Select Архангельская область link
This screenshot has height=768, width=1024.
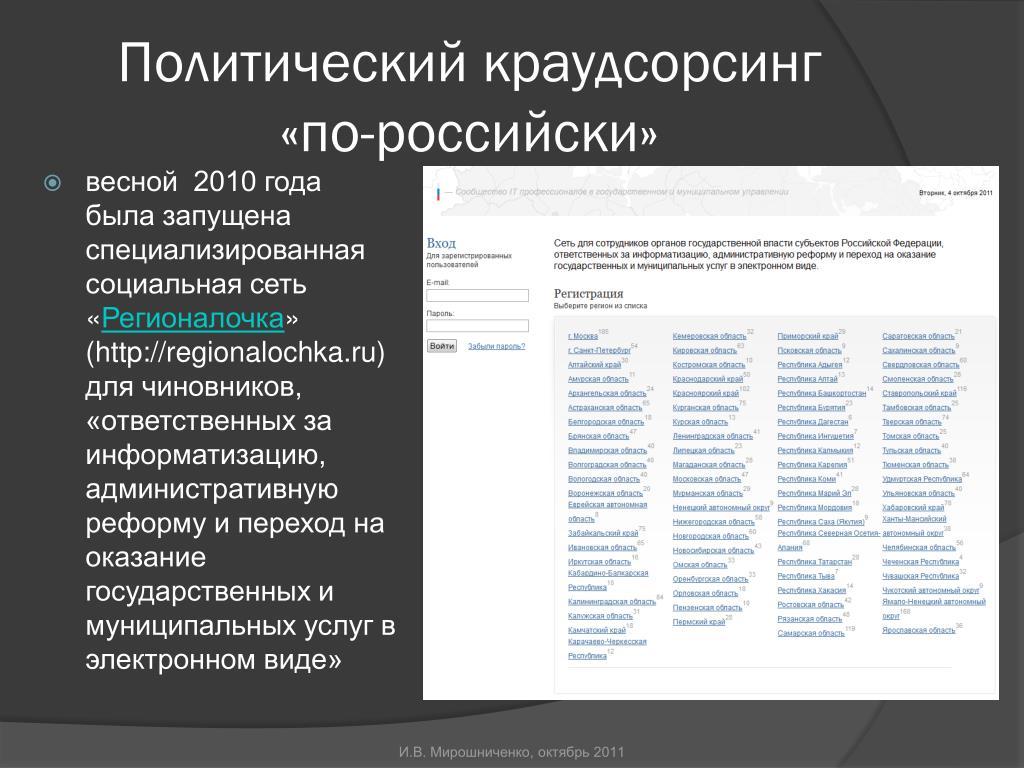(607, 394)
